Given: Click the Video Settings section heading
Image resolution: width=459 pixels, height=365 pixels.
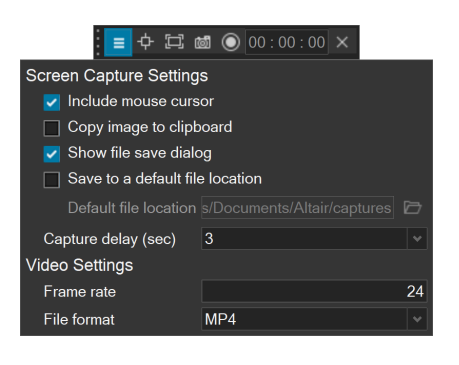Looking at the screenshot, I should click(79, 265).
